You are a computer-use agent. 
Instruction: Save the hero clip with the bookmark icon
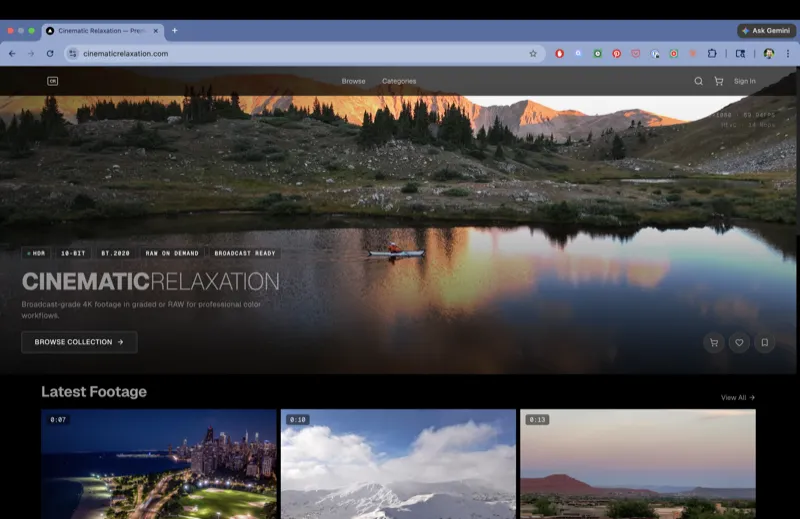pyautogui.click(x=764, y=343)
